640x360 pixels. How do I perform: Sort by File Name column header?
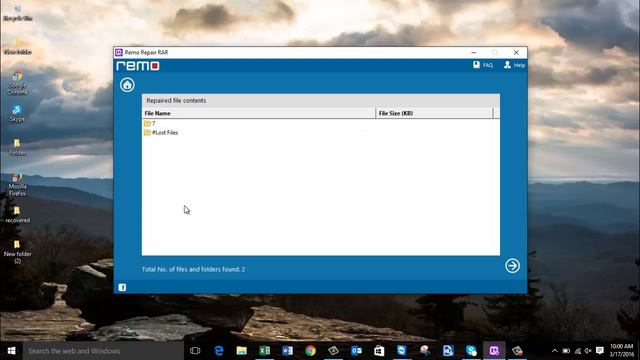pos(259,113)
